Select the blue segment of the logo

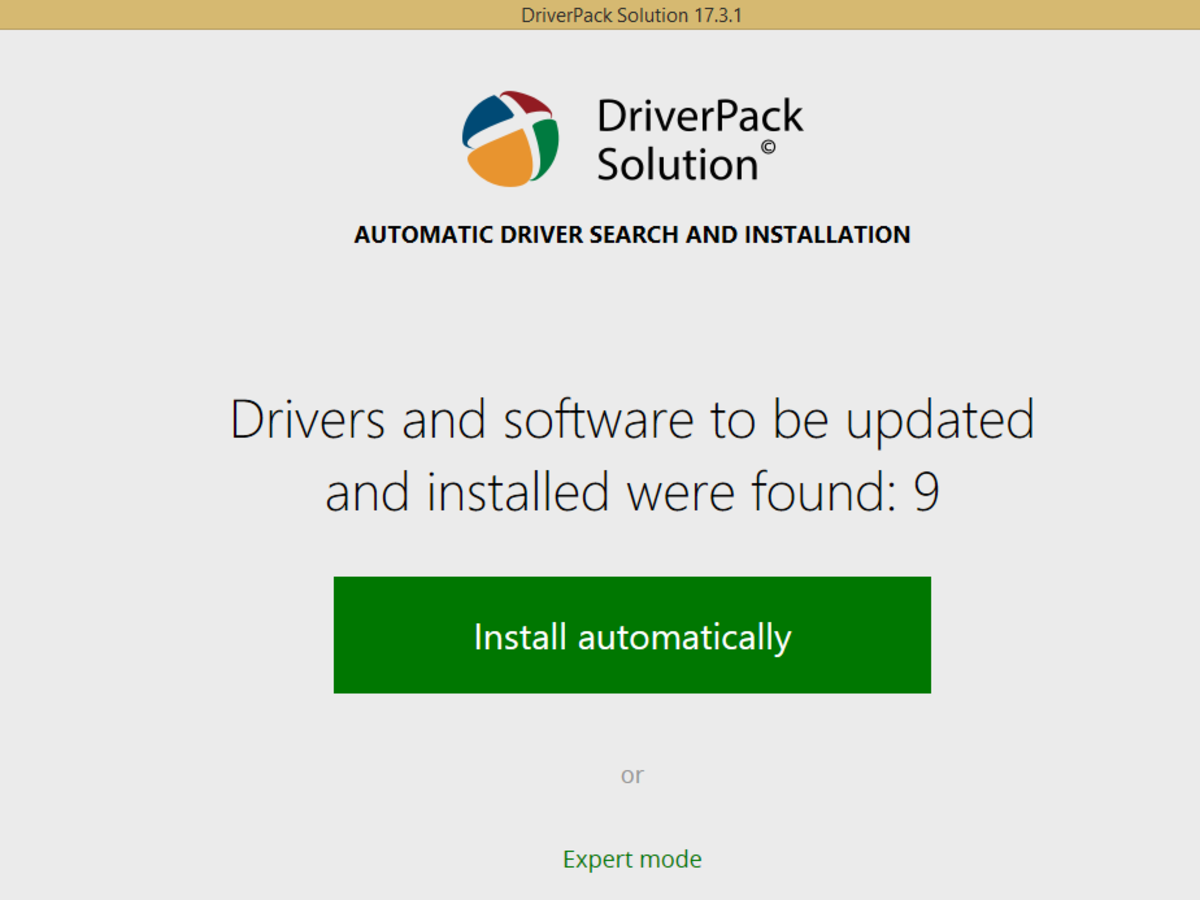click(x=487, y=117)
